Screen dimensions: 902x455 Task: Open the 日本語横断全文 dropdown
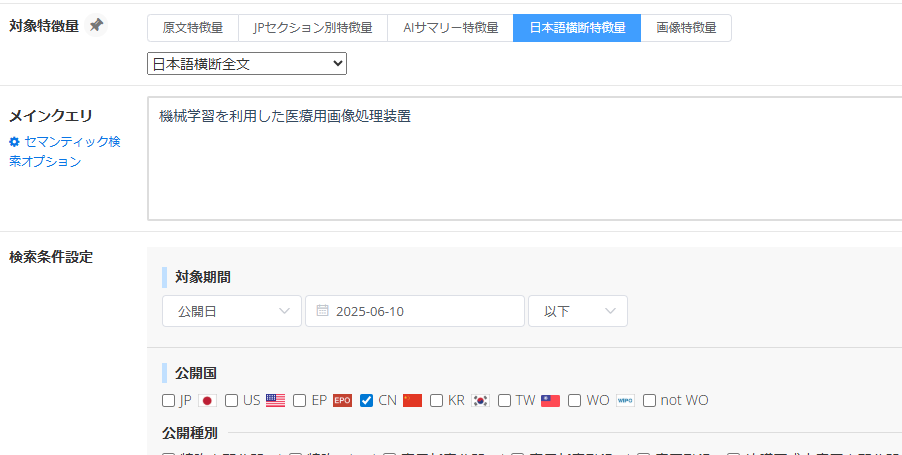(x=246, y=64)
